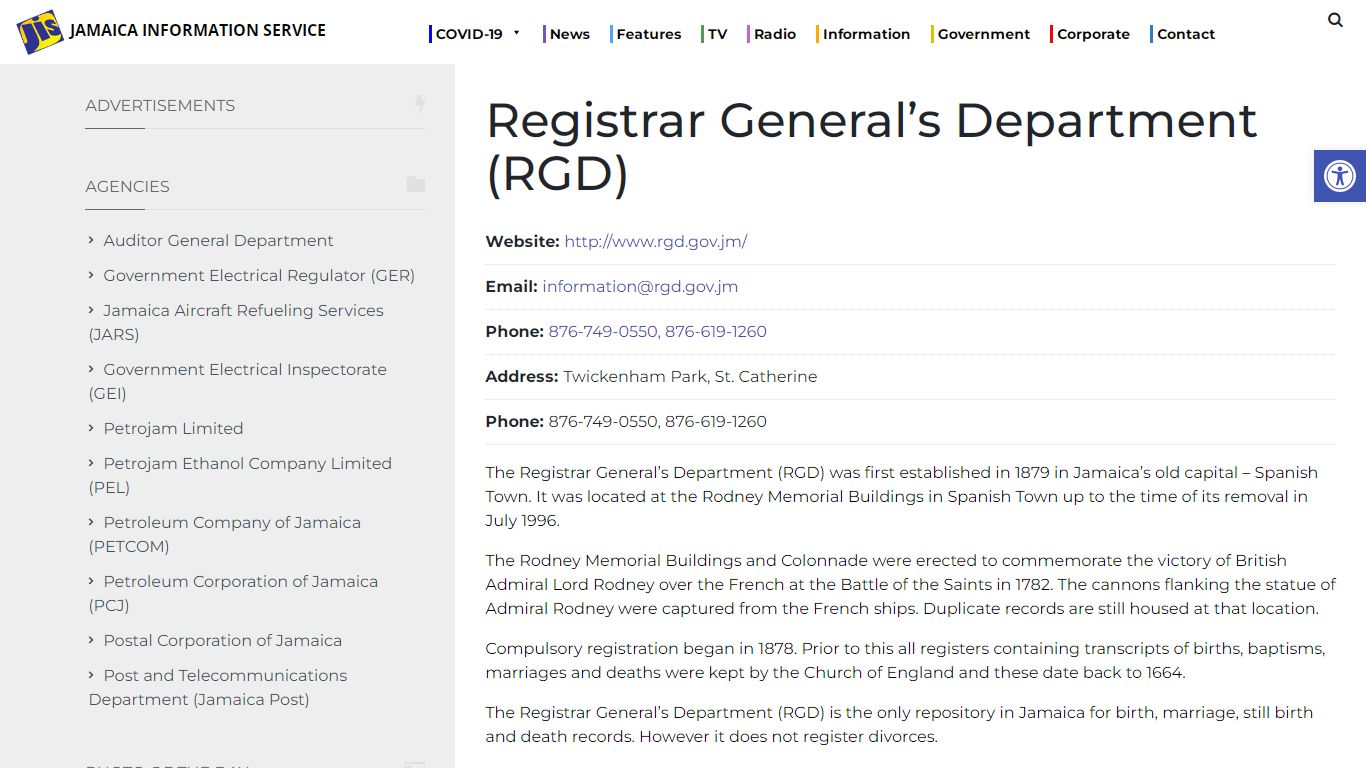Open Petroleum Corporation of Jamaica (PCJ)
The height and width of the screenshot is (768, 1366).
pyautogui.click(x=233, y=593)
